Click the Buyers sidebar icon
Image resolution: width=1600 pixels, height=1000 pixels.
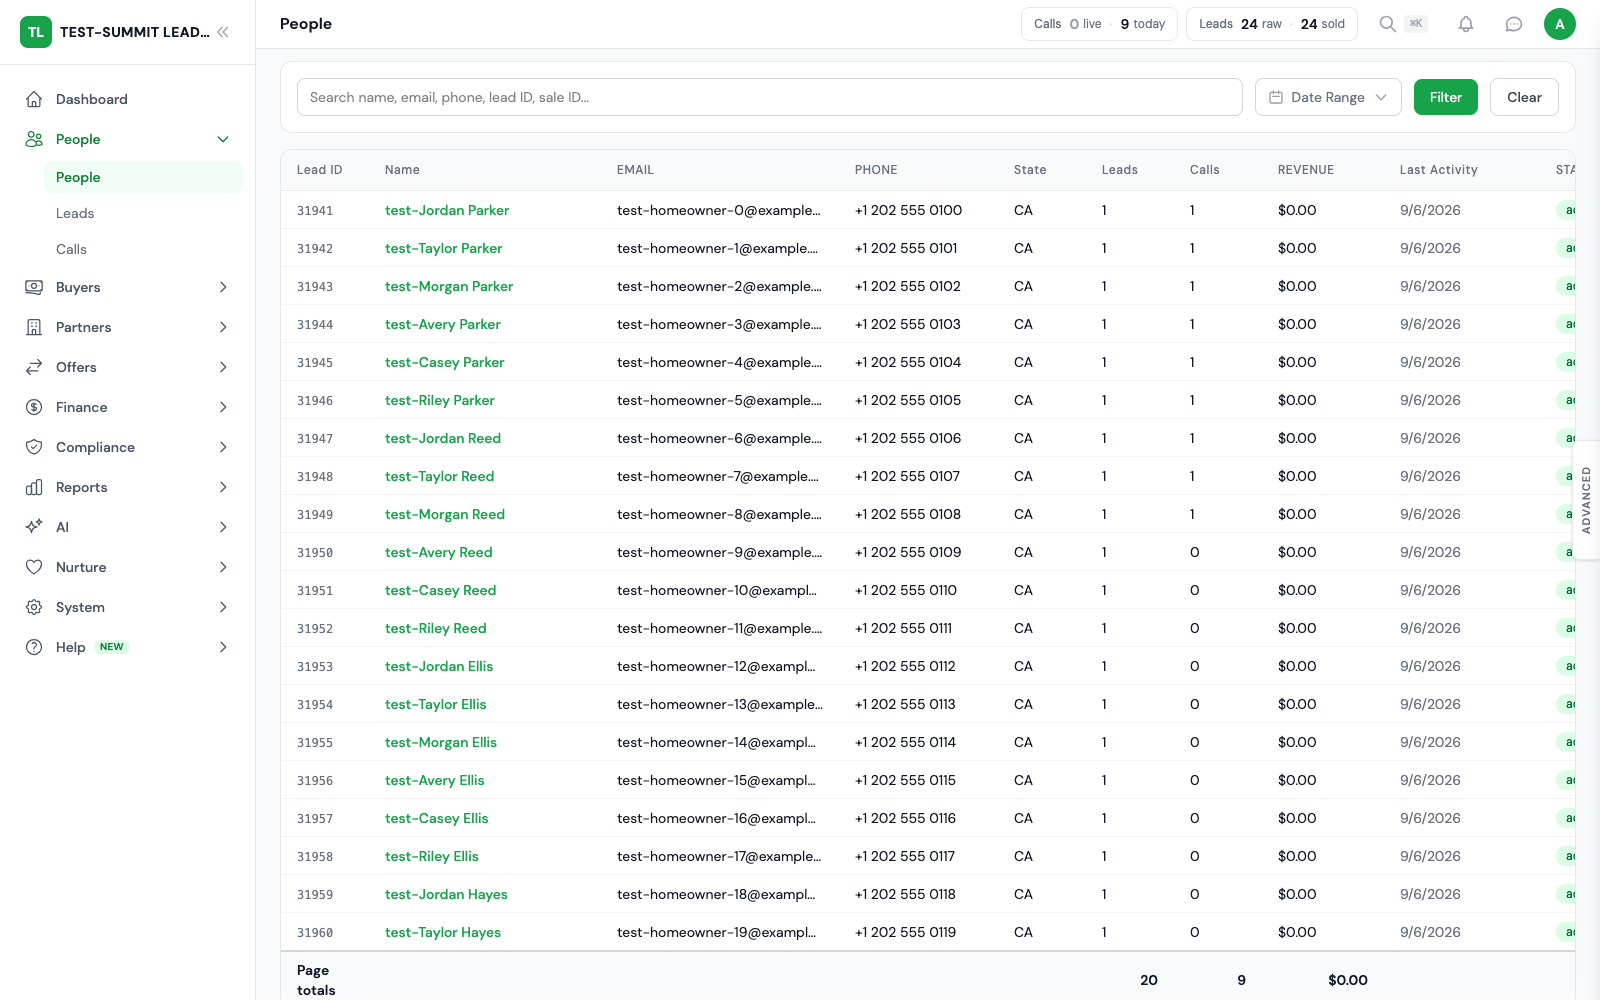[x=34, y=287]
